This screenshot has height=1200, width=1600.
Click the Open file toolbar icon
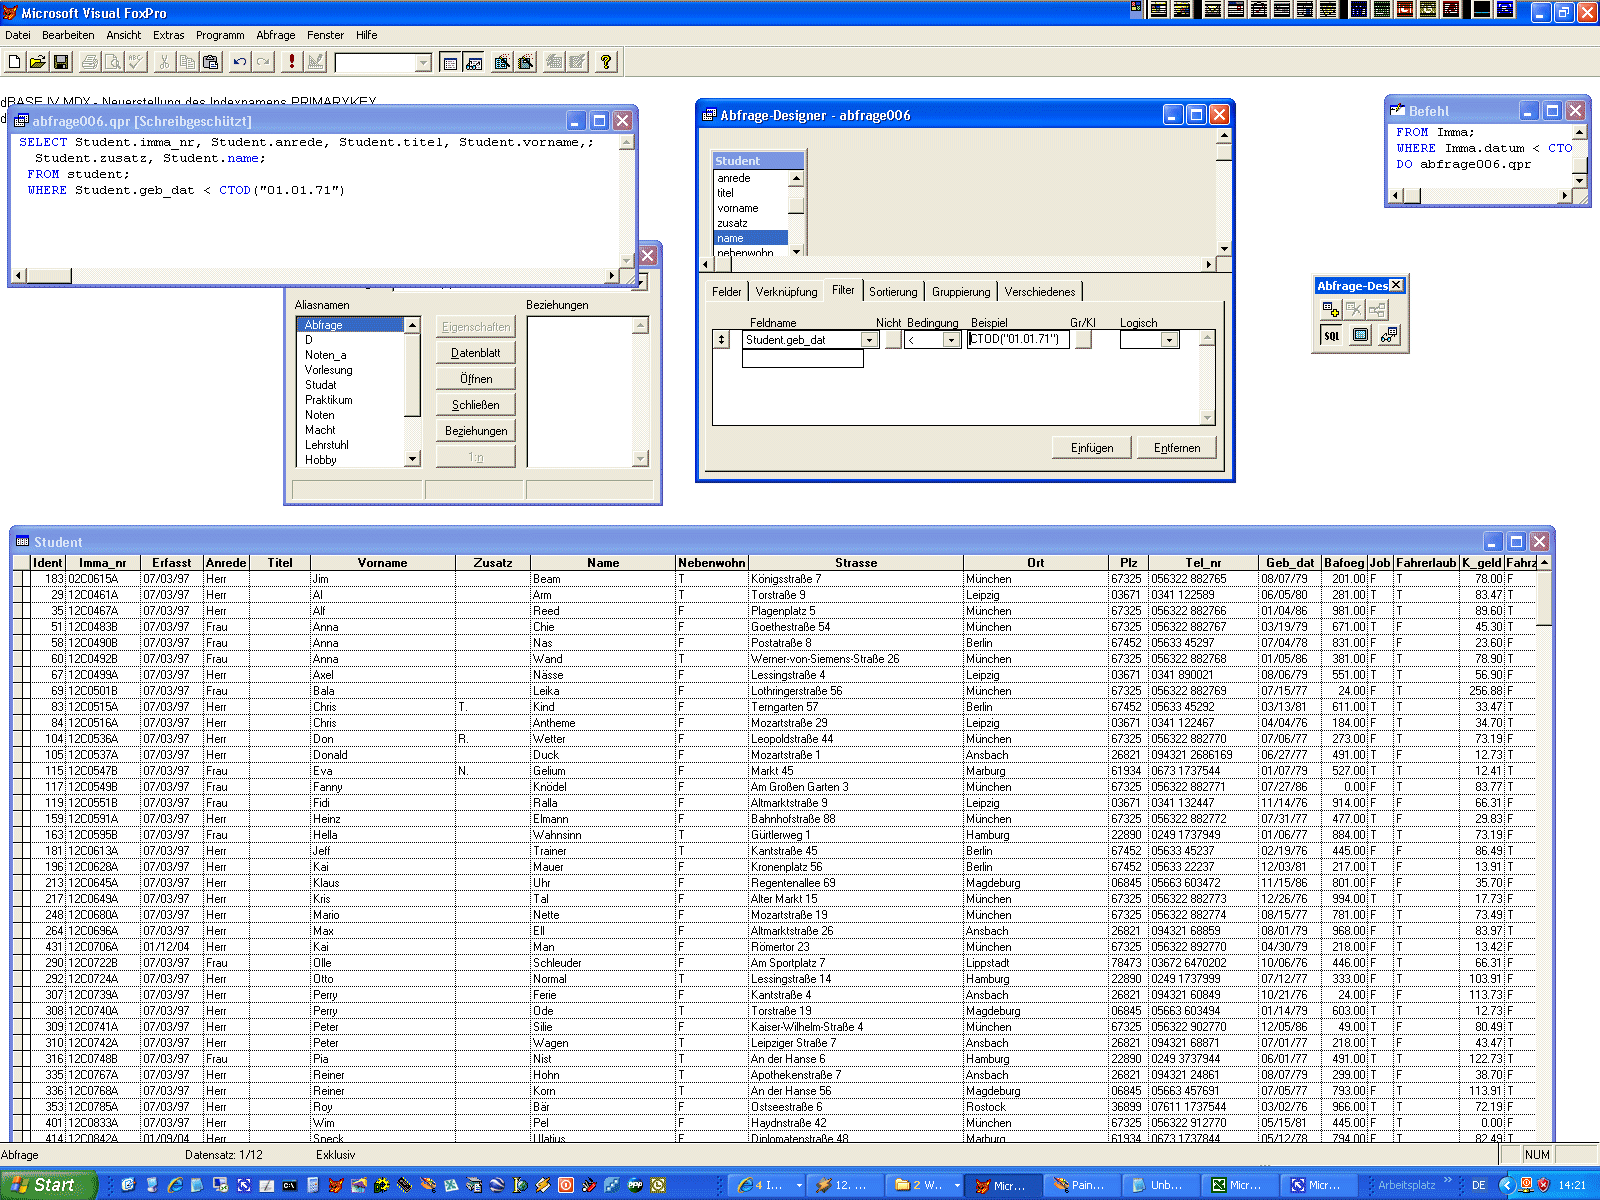37,62
